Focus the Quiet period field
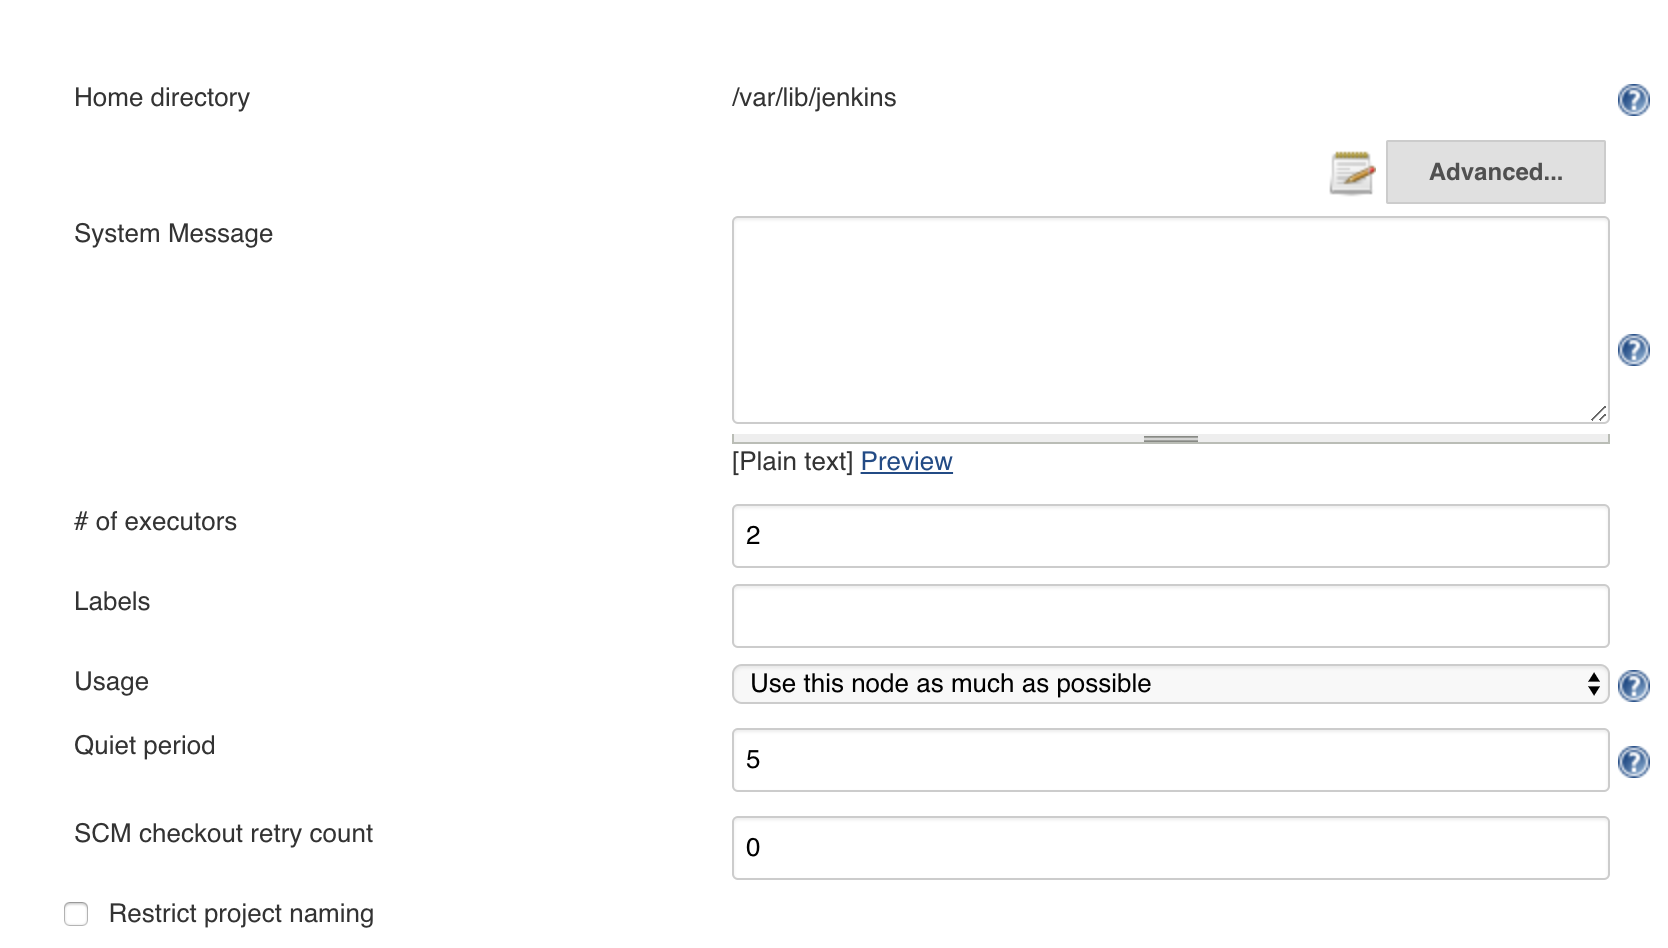This screenshot has height=948, width=1668. [1170, 760]
